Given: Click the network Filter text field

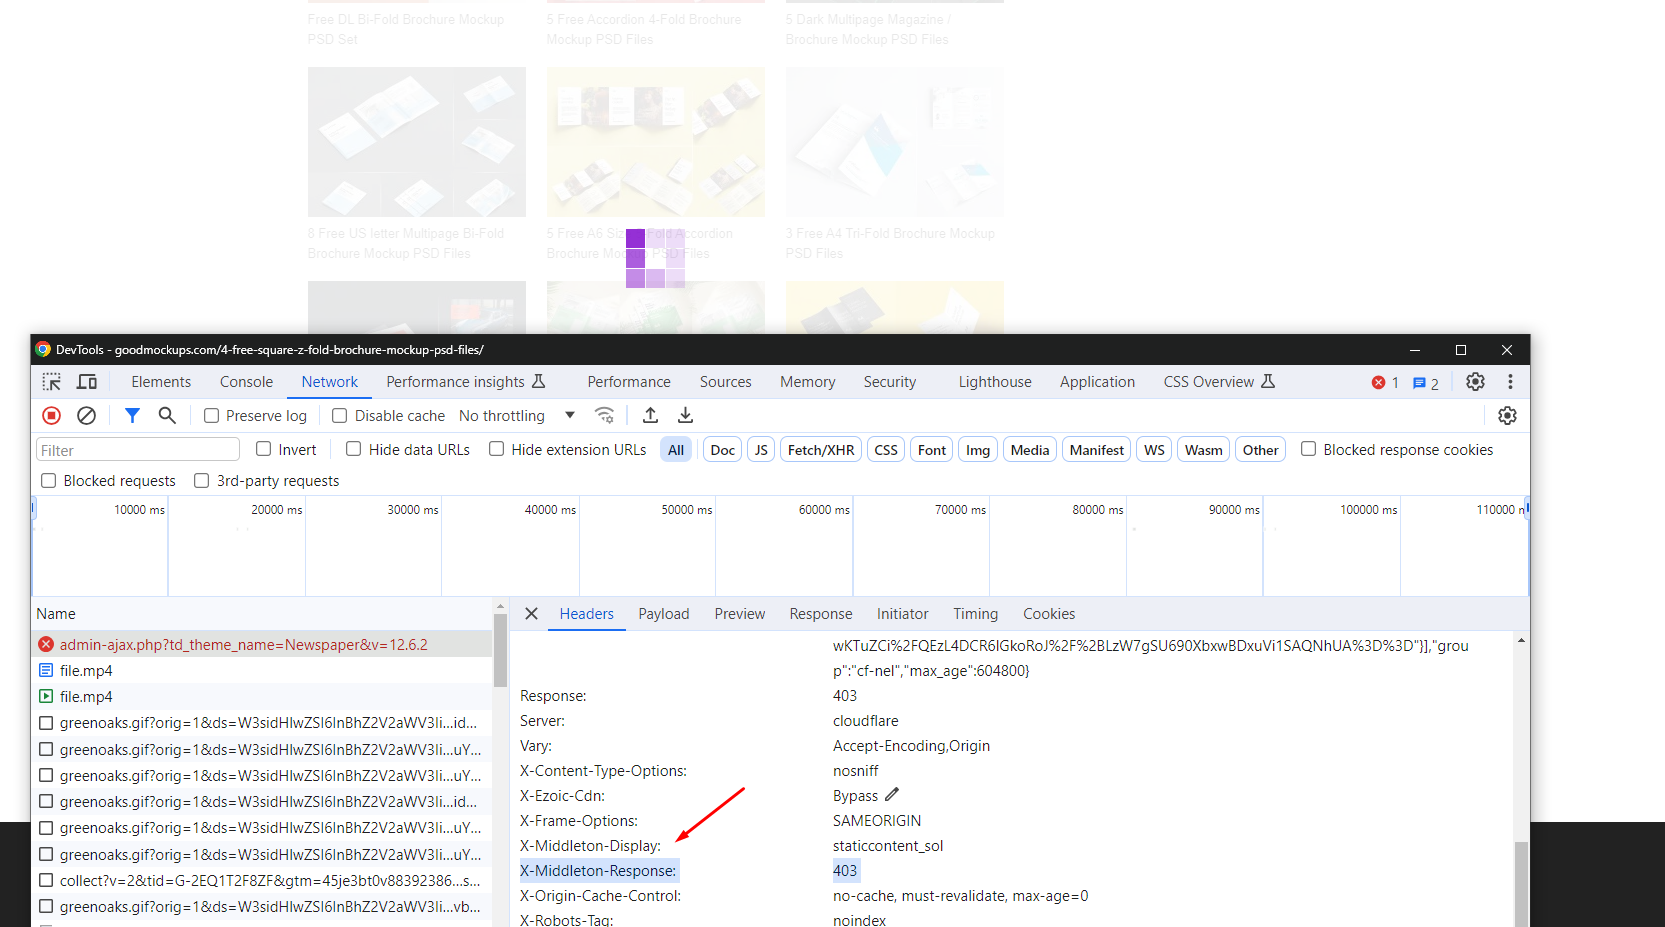Looking at the screenshot, I should [138, 450].
